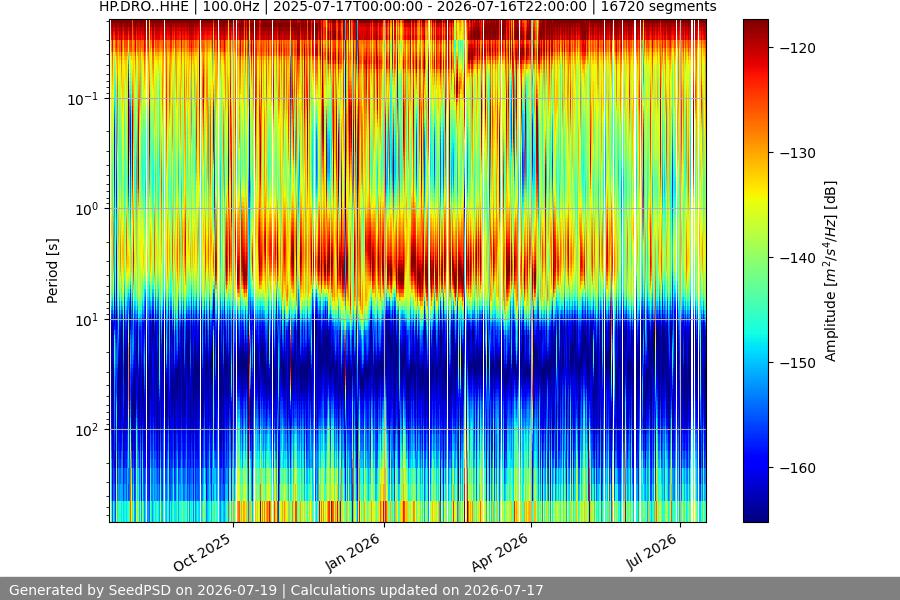Image resolution: width=900 pixels, height=600 pixels.
Task: Click the -120 colorbar tick label
Action: 798,48
